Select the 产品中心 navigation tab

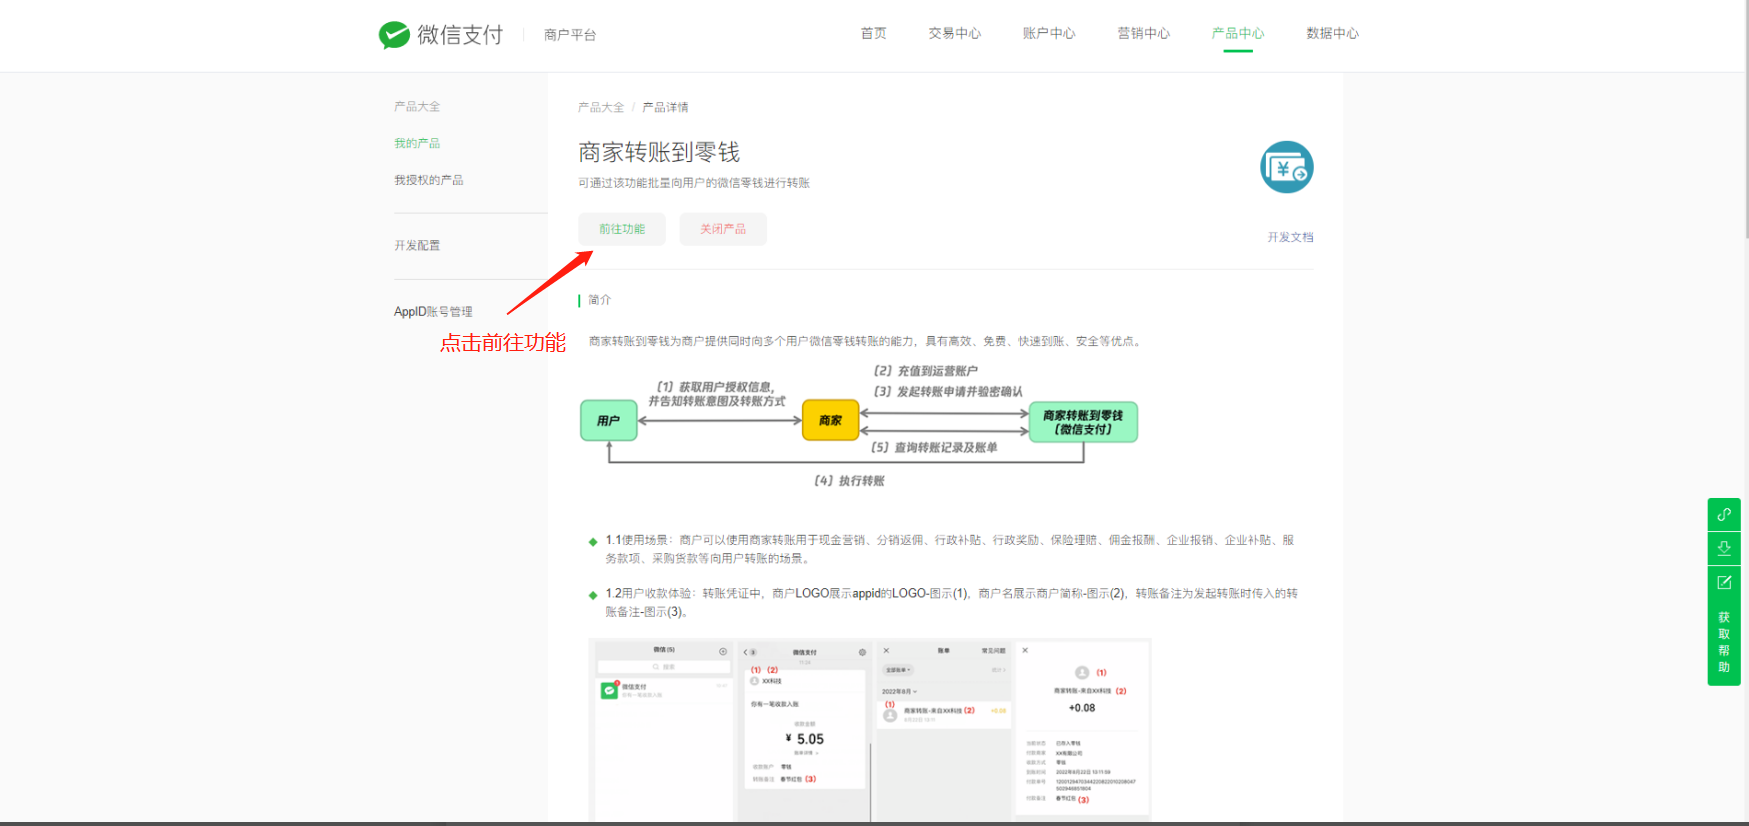pyautogui.click(x=1237, y=34)
